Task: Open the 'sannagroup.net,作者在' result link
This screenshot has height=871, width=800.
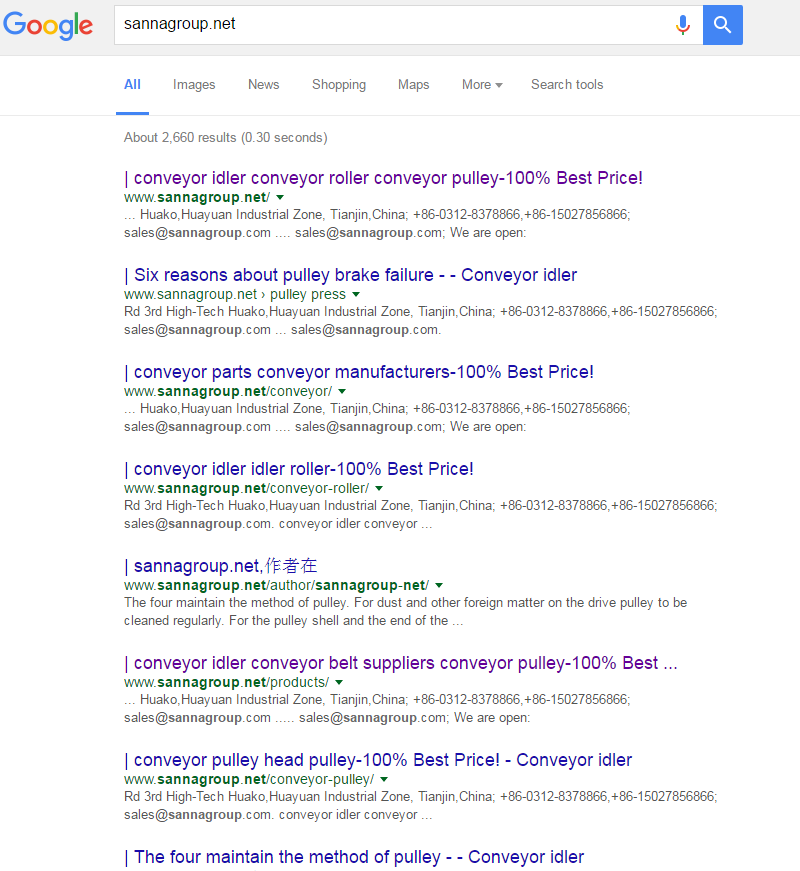Action: [x=221, y=565]
